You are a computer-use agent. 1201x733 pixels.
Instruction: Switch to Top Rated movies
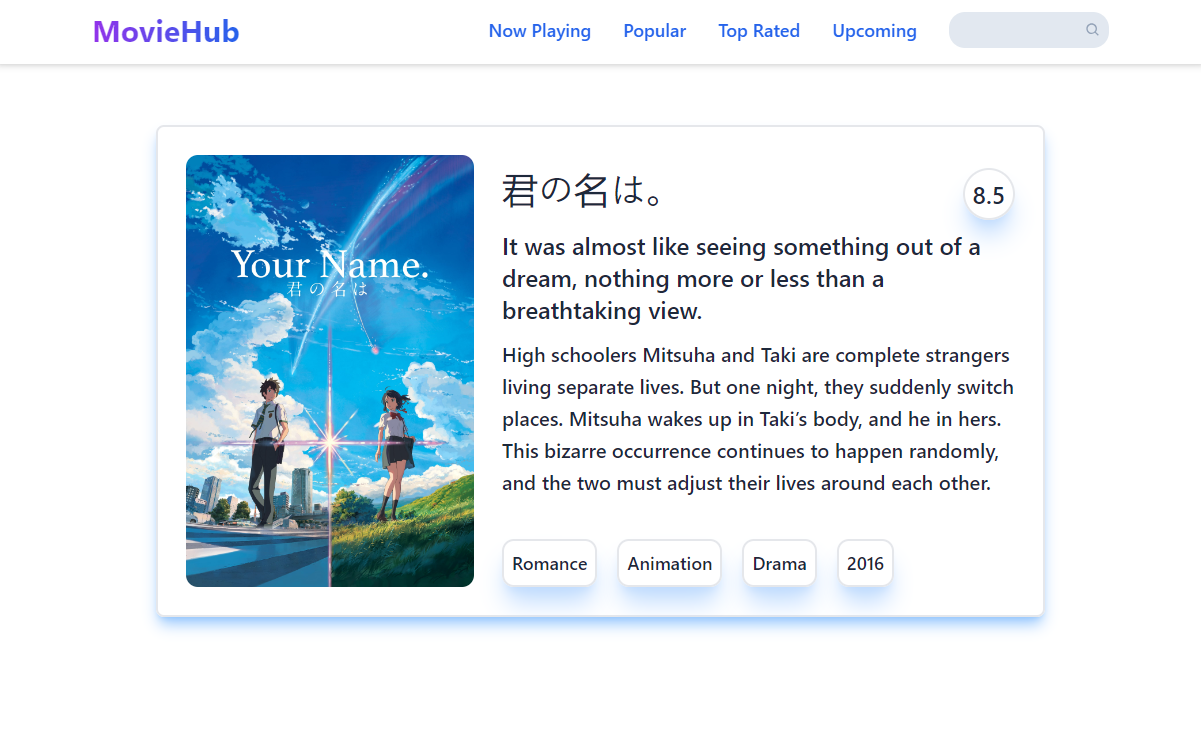tap(759, 31)
